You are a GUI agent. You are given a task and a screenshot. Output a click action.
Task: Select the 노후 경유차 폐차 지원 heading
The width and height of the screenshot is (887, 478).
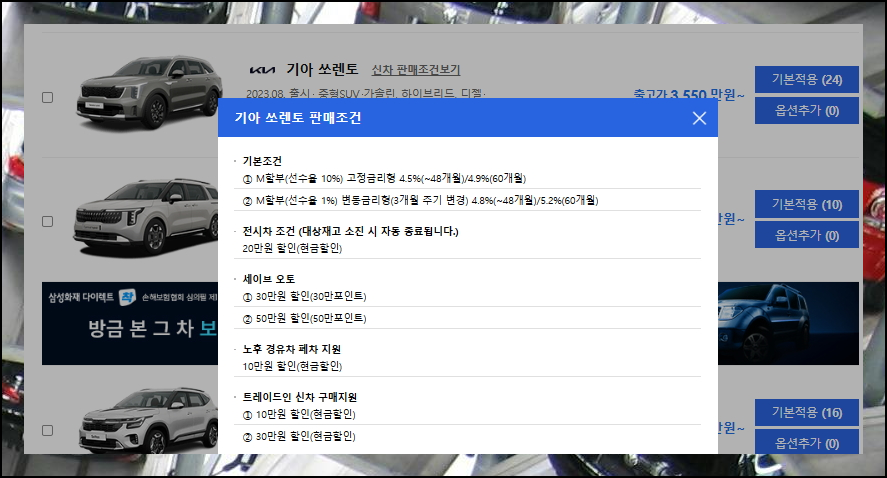click(x=292, y=349)
